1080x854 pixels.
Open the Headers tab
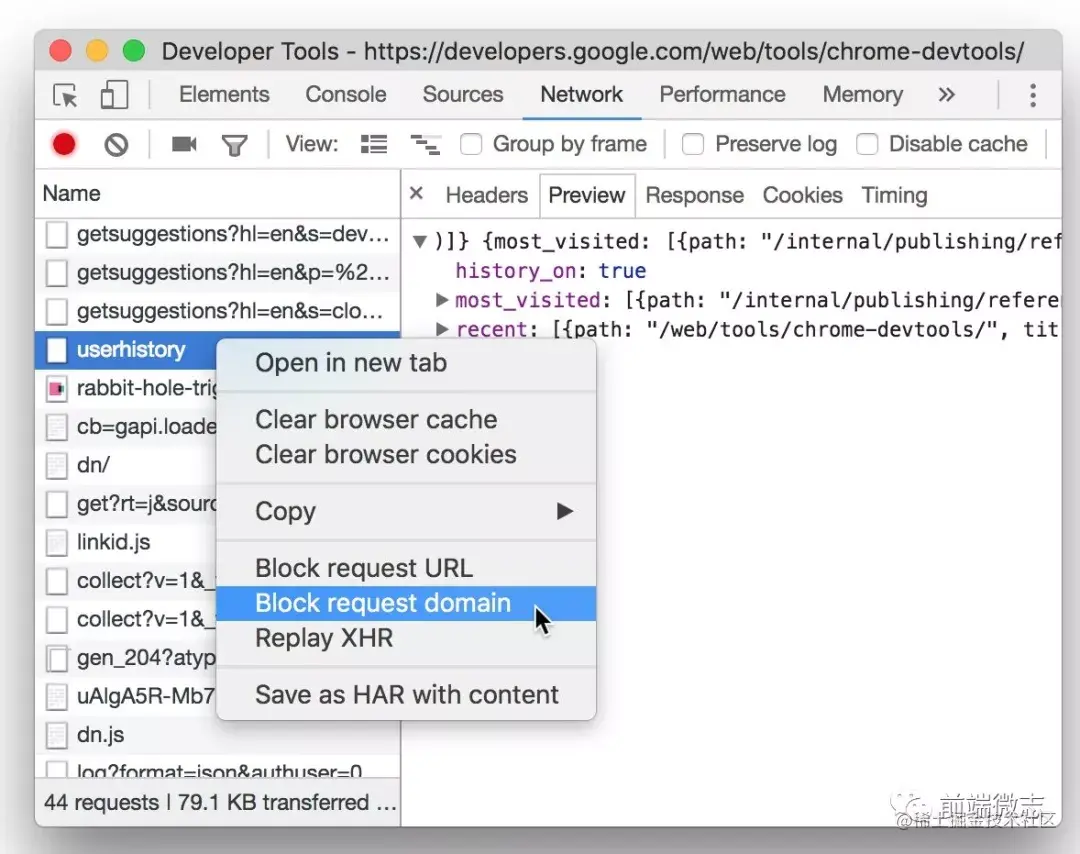(x=486, y=196)
